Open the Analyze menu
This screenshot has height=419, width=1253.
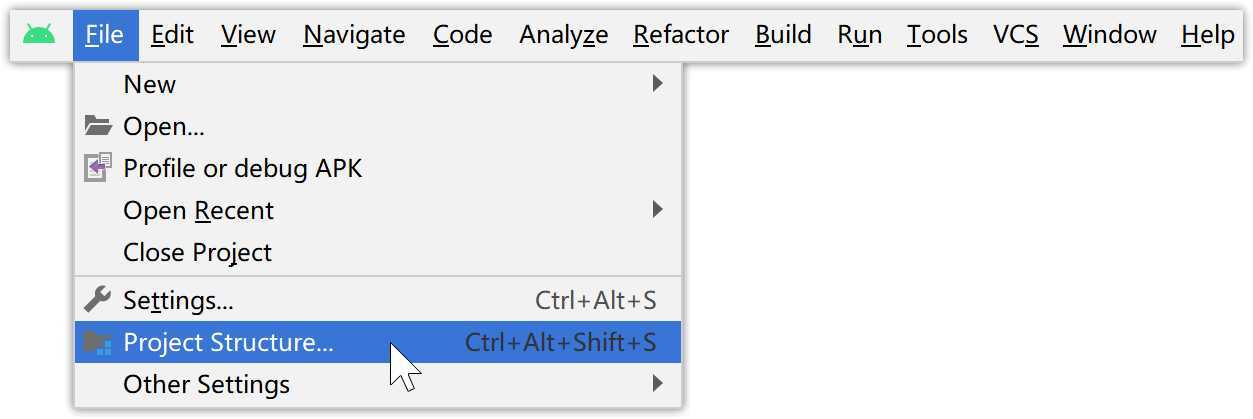coord(564,35)
